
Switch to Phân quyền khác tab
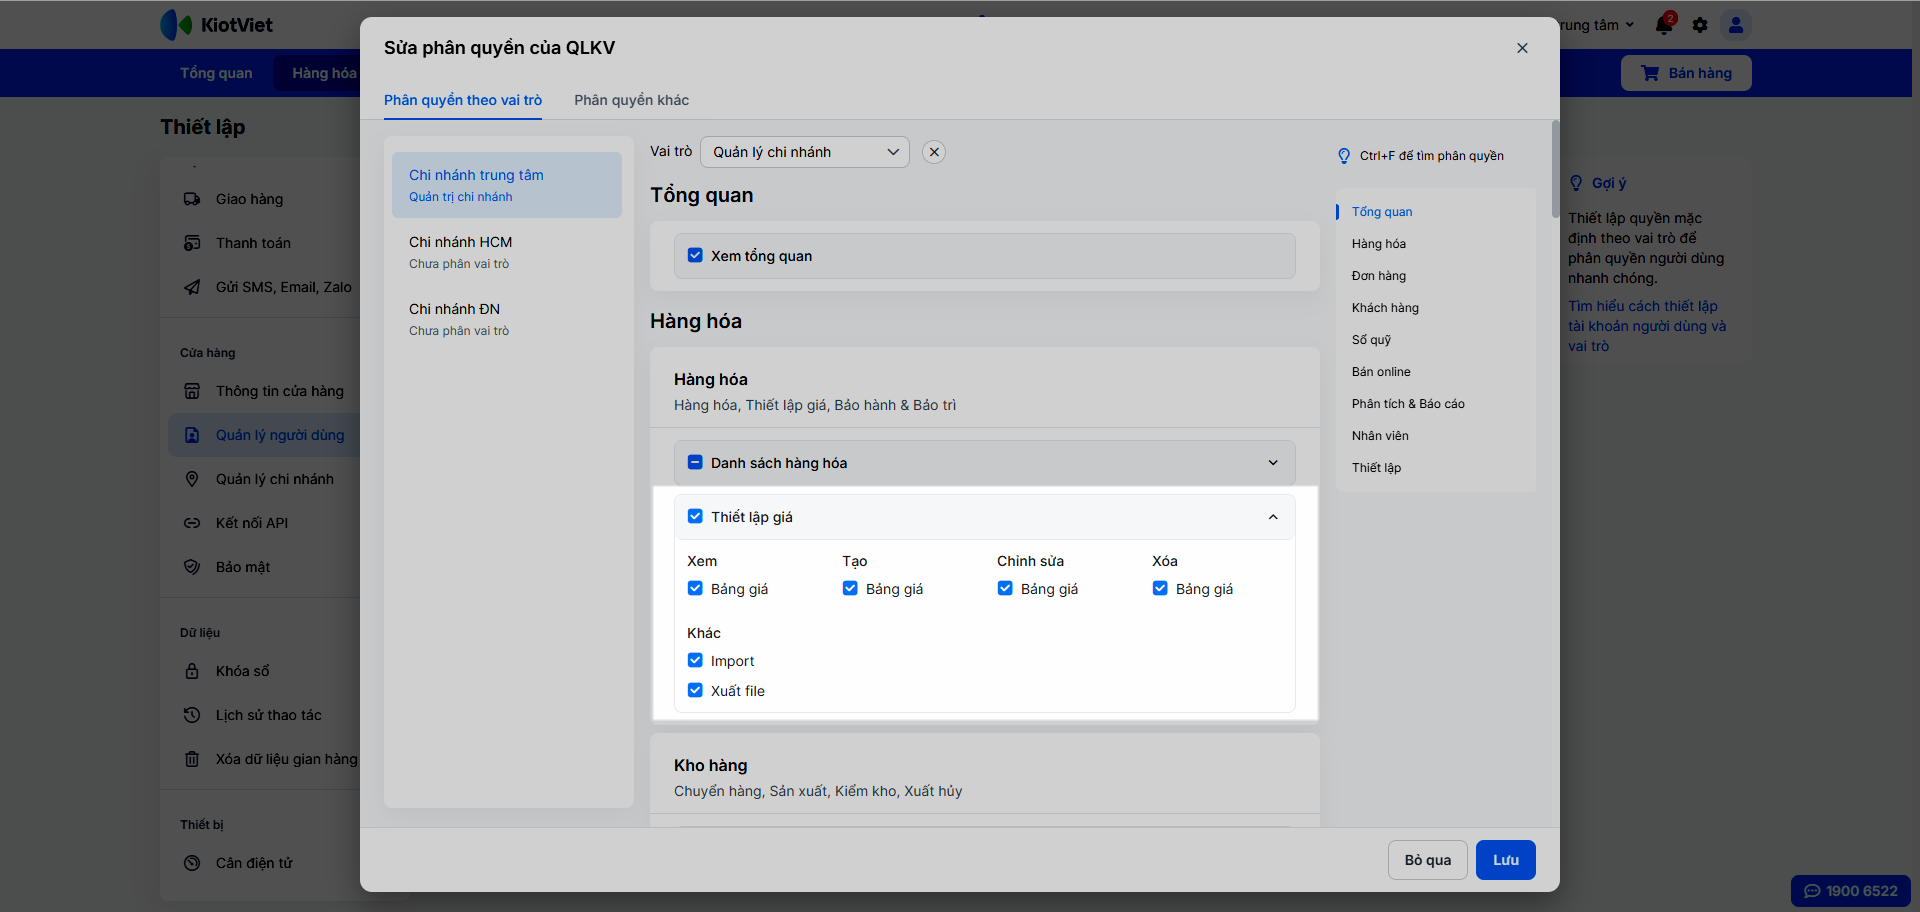pyautogui.click(x=631, y=100)
